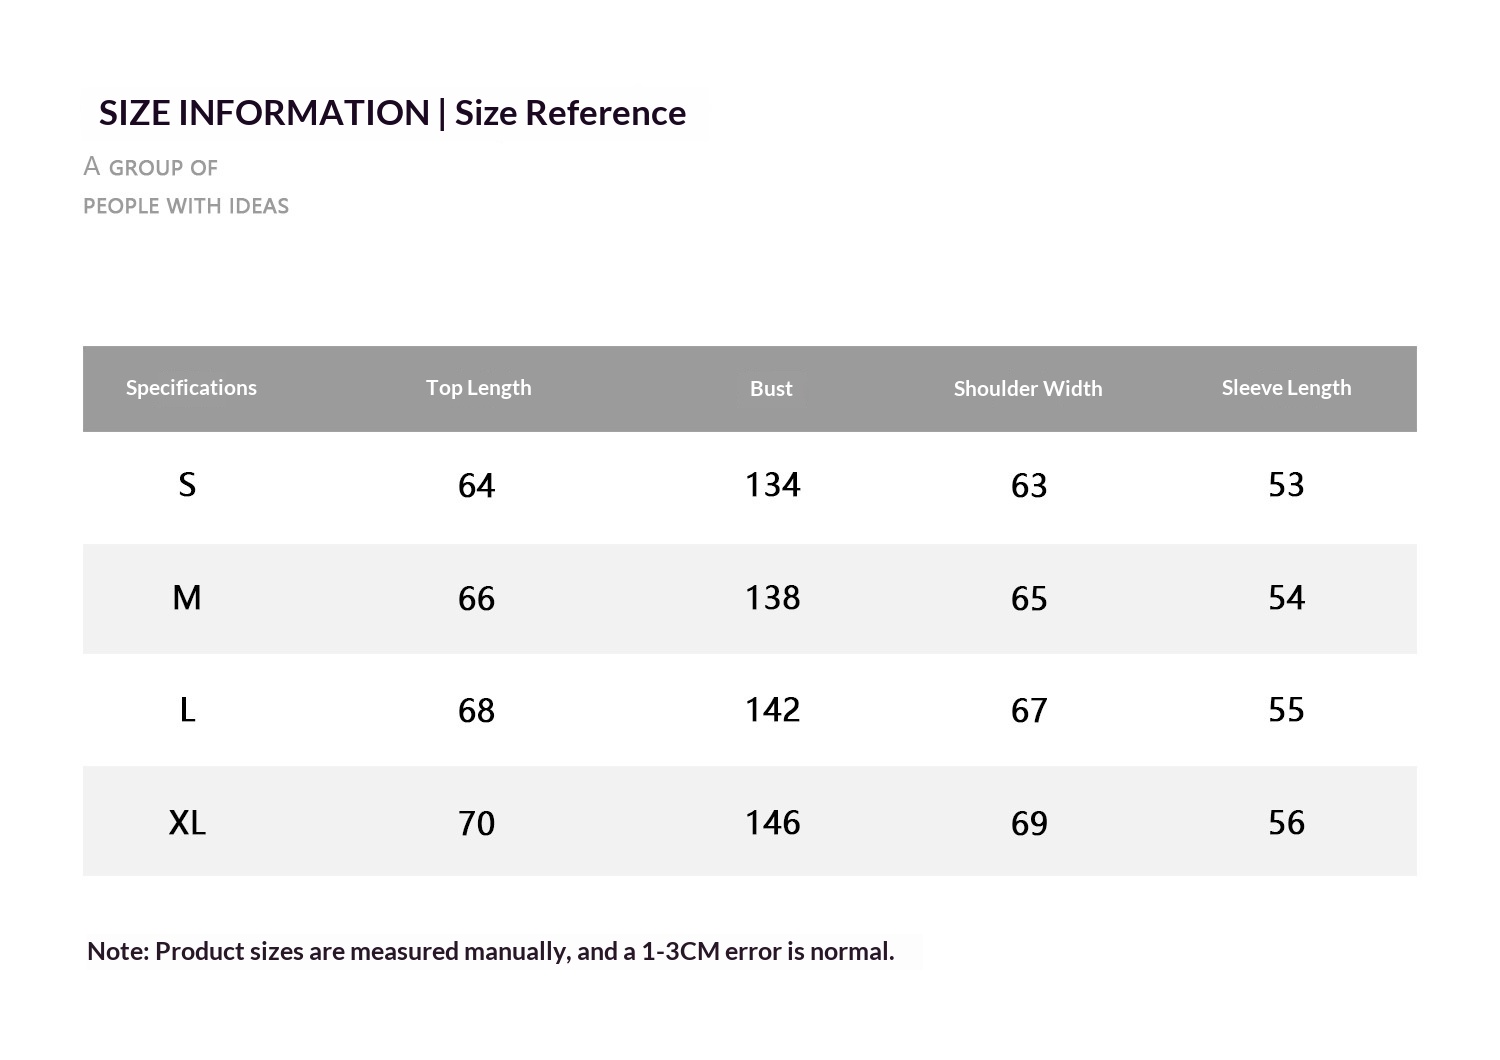
Task: Click the Shoulder Width column header
Action: 1028,389
